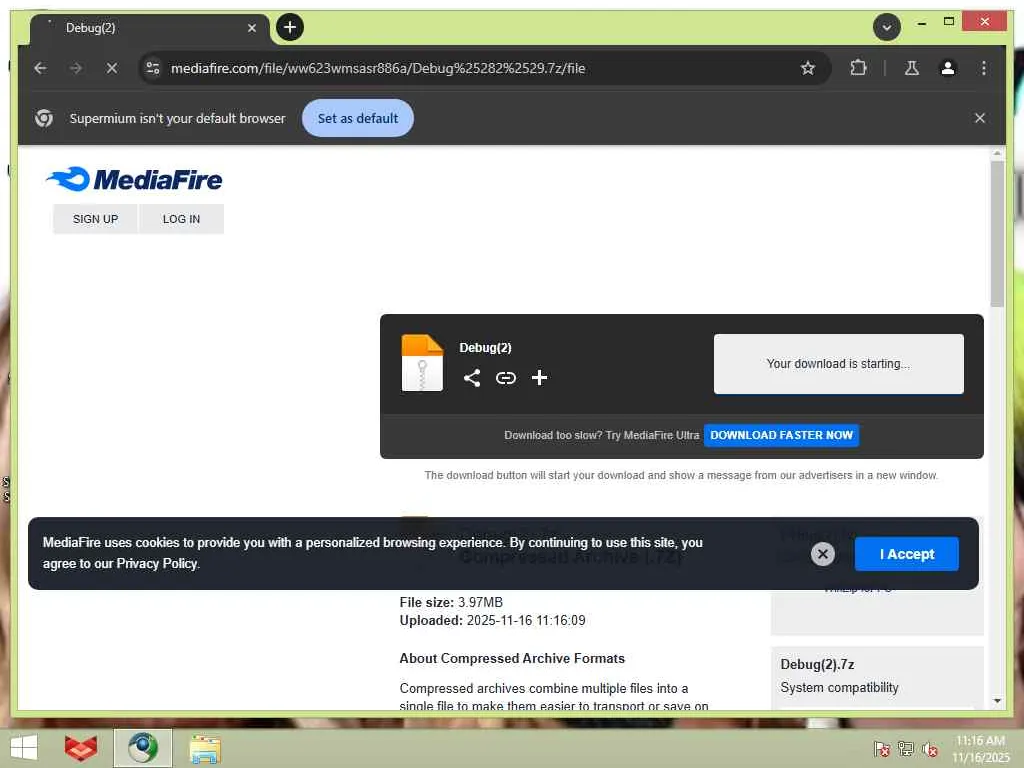Open File Explorer from taskbar
1024x768 pixels.
coord(205,748)
